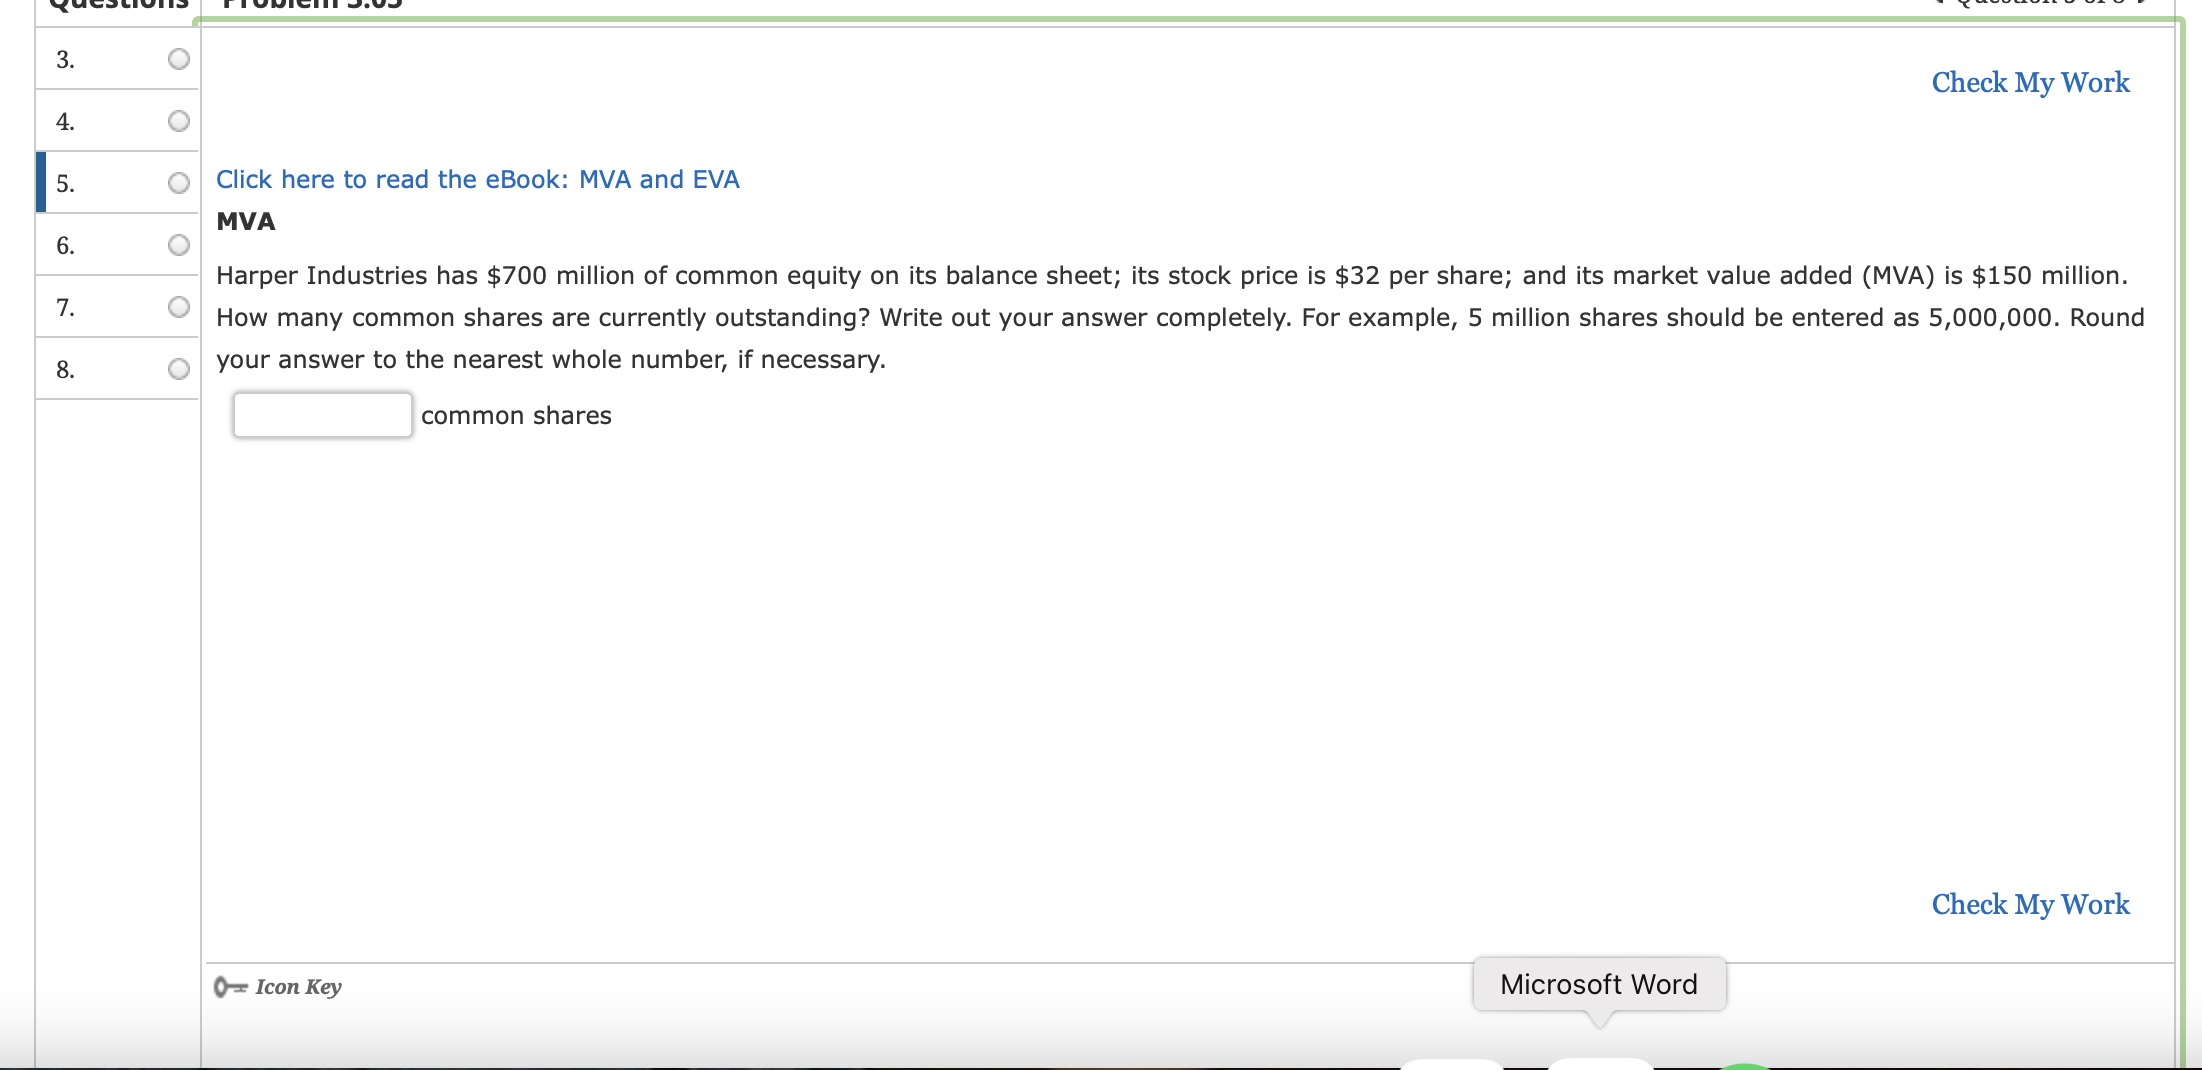This screenshot has width=2202, height=1070.
Task: Go to question 7 in sidebar
Action: point(117,307)
